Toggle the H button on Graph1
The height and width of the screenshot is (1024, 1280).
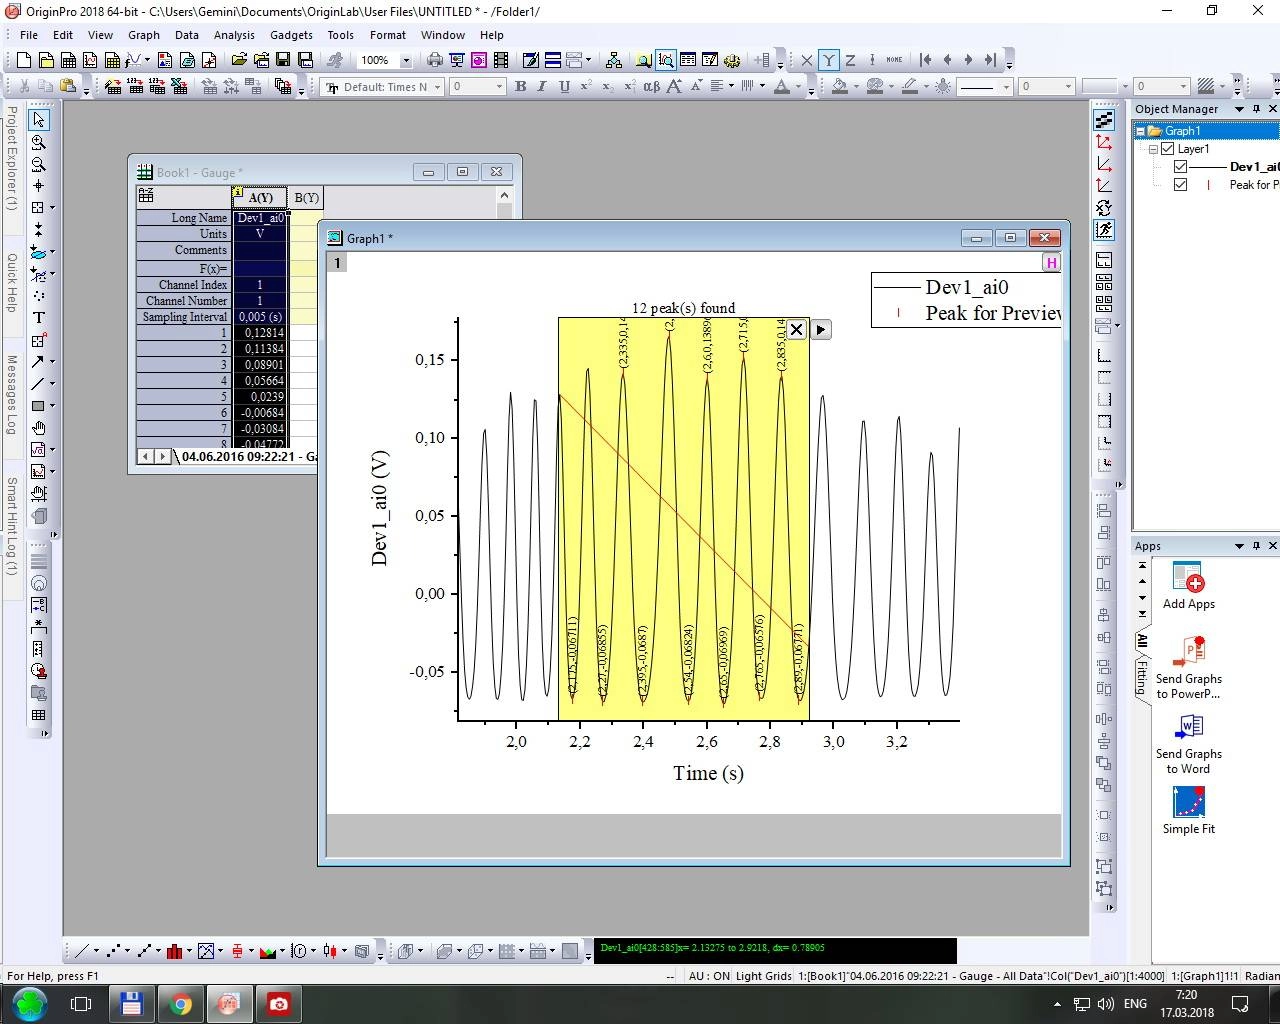1051,263
